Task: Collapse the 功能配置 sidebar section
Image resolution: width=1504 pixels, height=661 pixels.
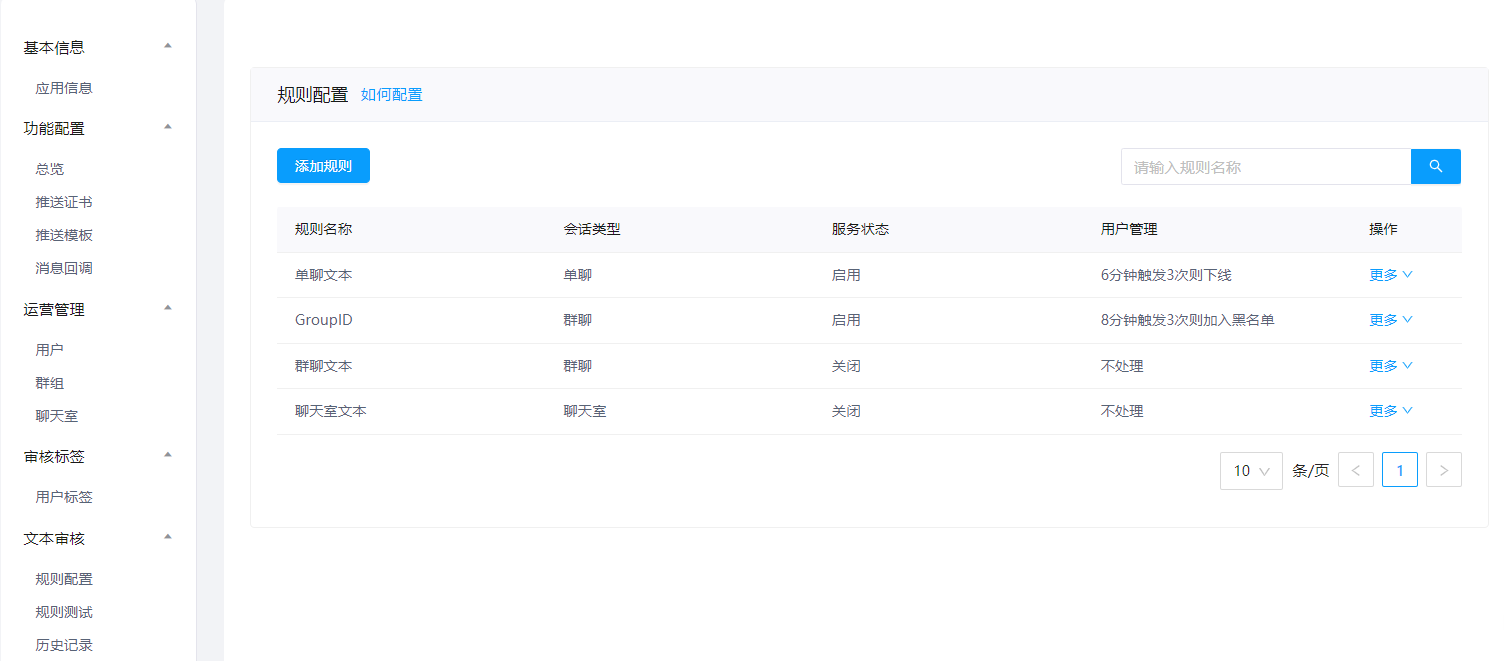Action: (168, 127)
